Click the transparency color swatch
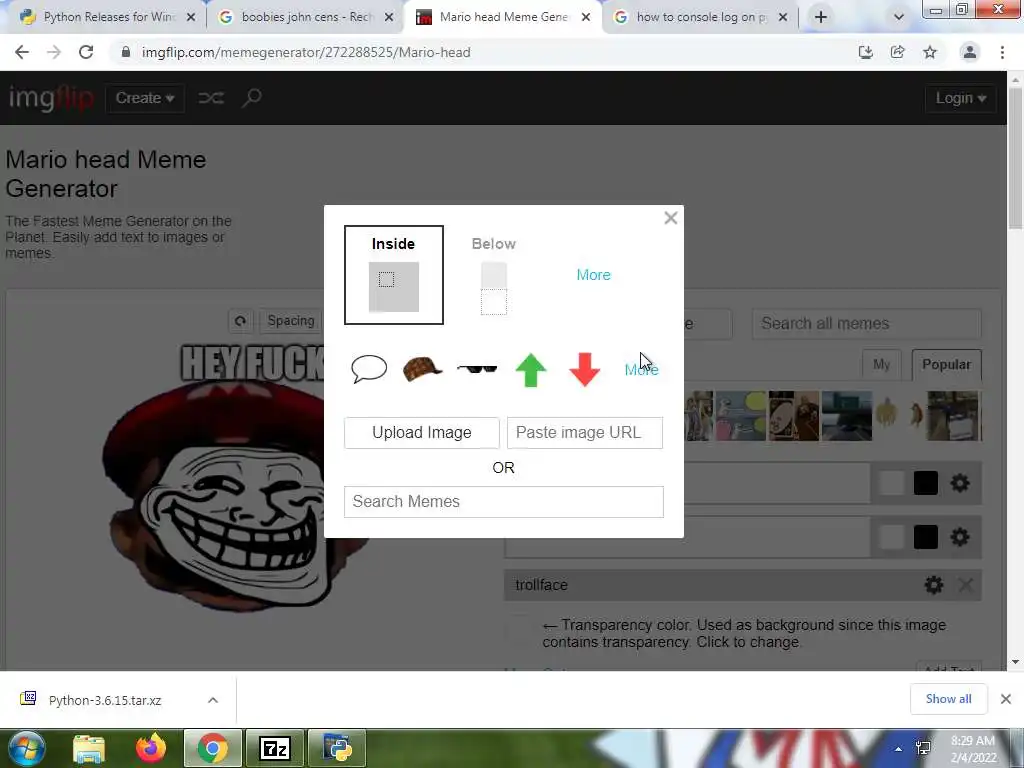This screenshot has width=1024, height=768. click(x=521, y=631)
